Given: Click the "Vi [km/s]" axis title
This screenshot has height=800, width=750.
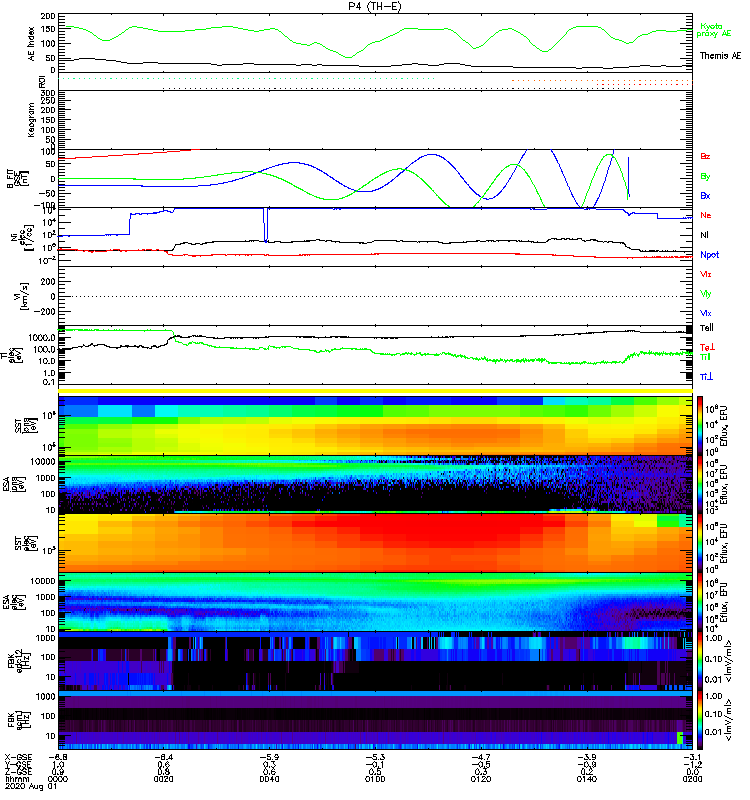Looking at the screenshot, I should pyautogui.click(x=22, y=295).
